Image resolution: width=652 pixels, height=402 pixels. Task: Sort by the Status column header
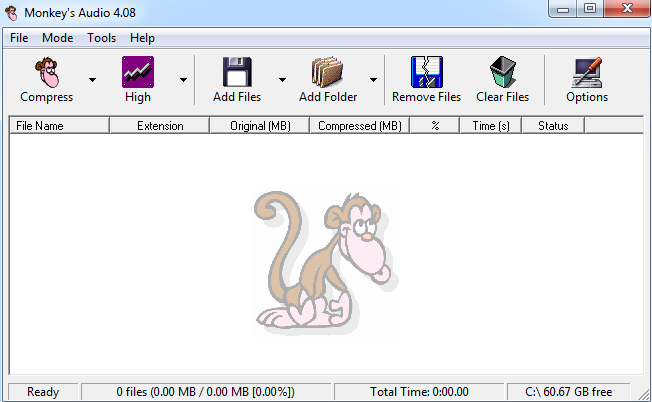coord(553,126)
